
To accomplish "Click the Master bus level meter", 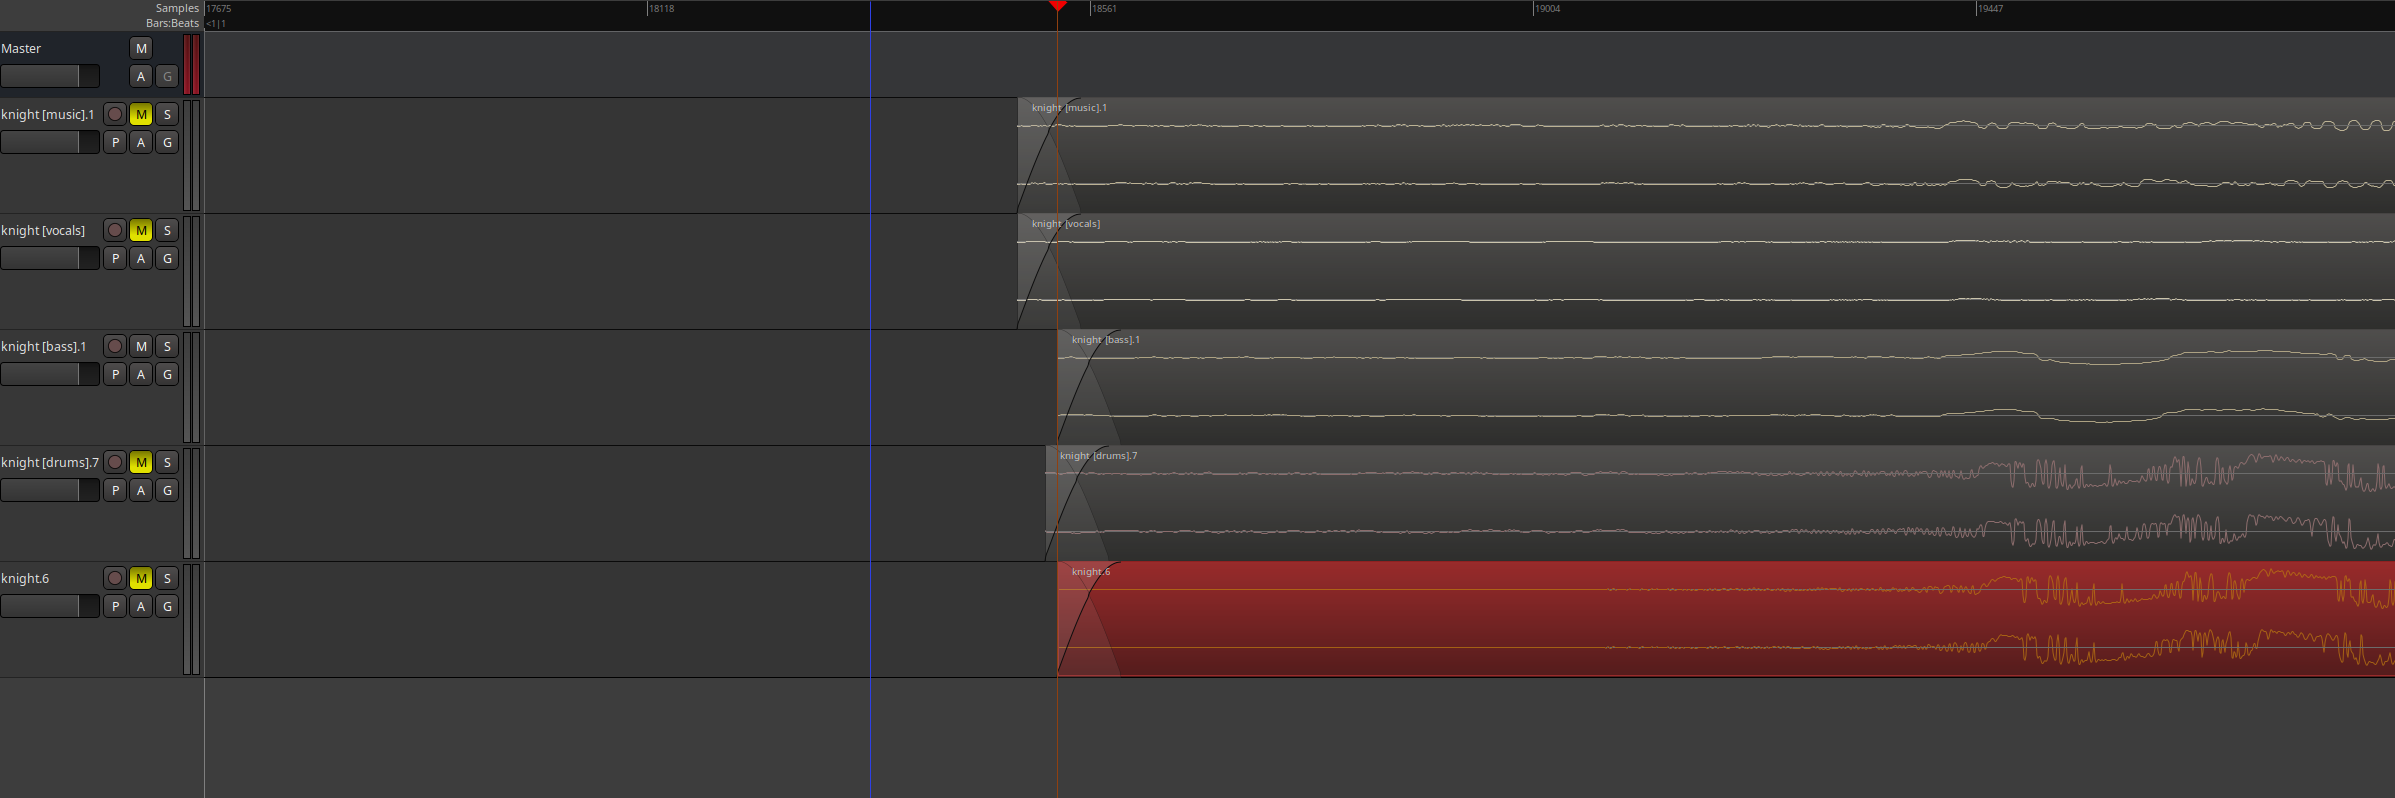I will pos(192,65).
